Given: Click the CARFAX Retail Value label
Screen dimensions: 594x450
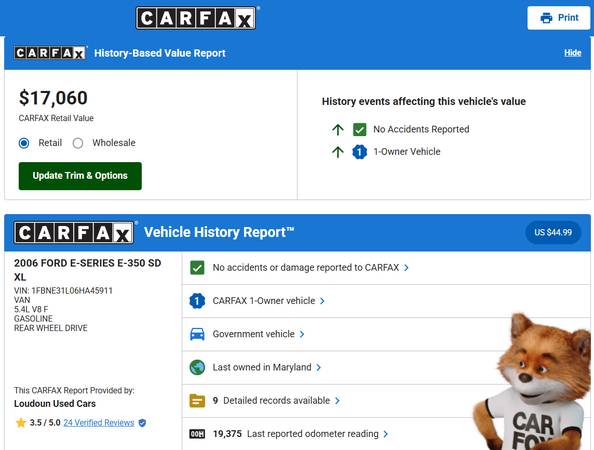Looking at the screenshot, I should pos(56,118).
